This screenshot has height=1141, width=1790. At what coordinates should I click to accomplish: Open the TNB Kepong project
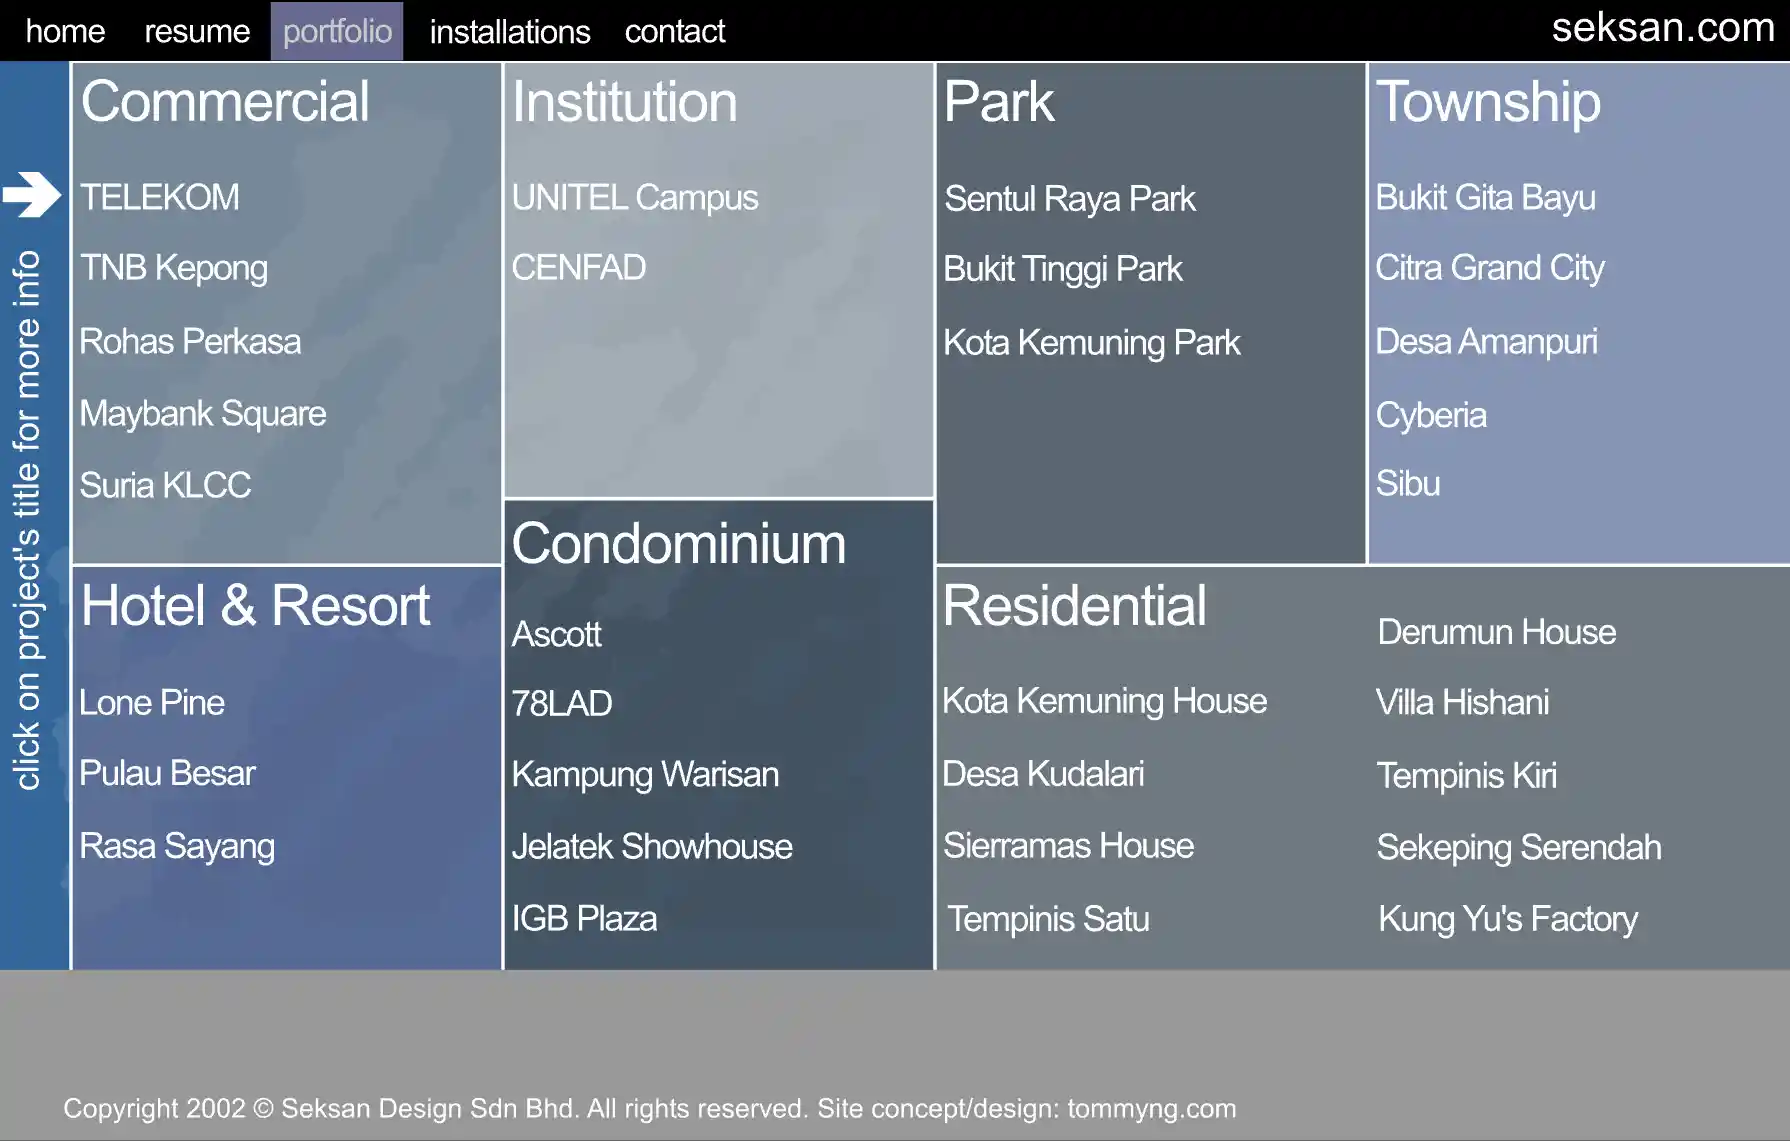[x=174, y=268]
